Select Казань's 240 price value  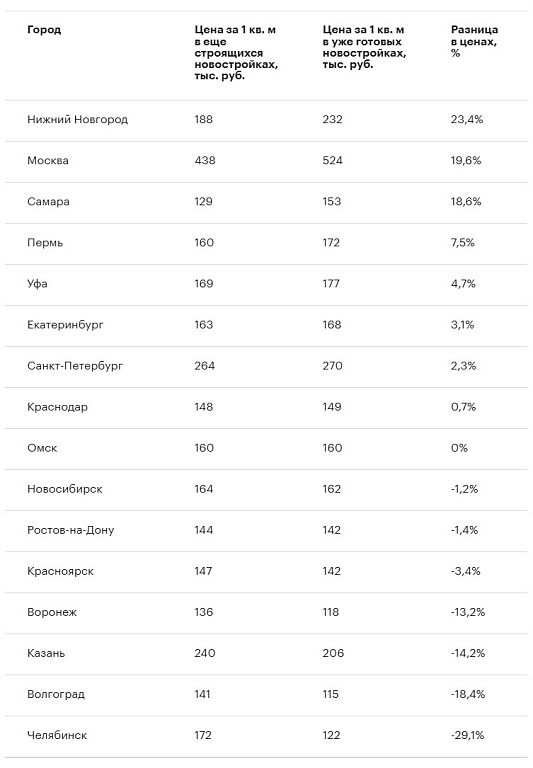tap(205, 653)
